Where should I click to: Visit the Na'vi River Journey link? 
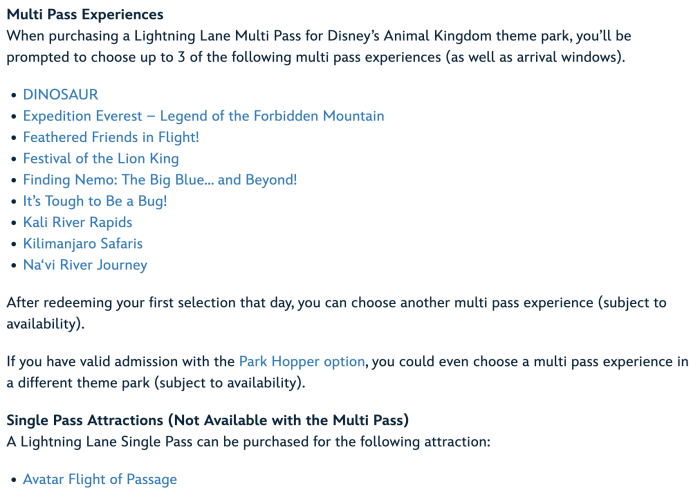tap(85, 265)
